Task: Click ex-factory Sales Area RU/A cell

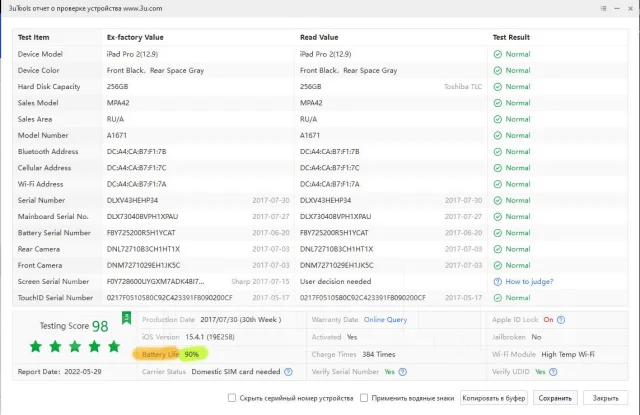Action: point(115,119)
